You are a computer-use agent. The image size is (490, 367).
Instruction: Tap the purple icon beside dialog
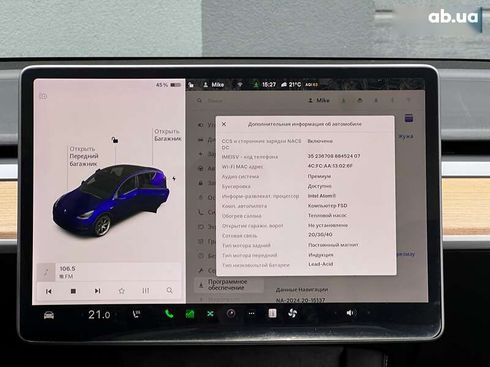tap(409, 118)
